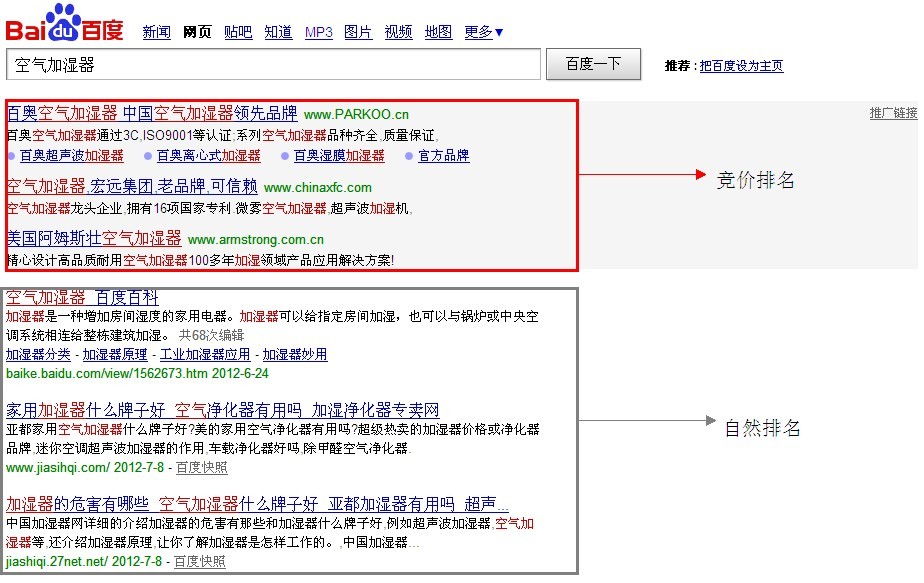Open ad result 空气加湿器,宏远集团,老品牌,可信赖
The image size is (924, 583).
click(x=132, y=186)
